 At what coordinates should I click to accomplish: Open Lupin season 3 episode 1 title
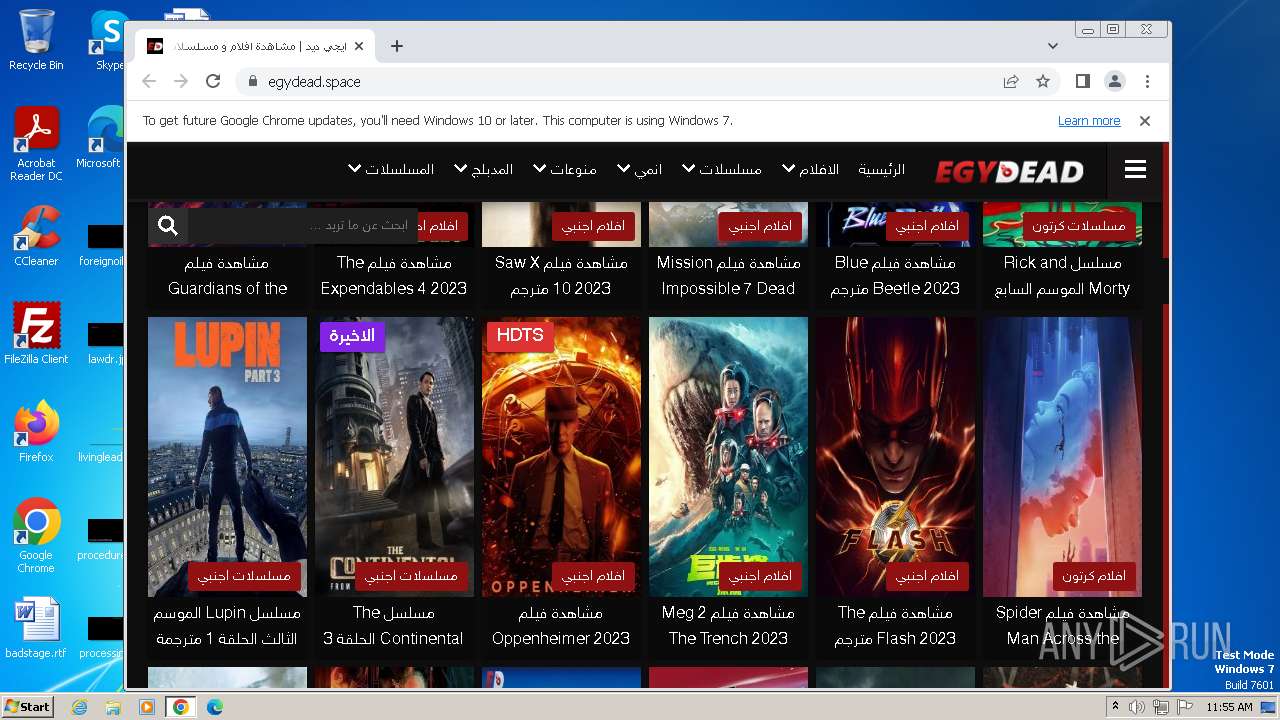pyautogui.click(x=227, y=626)
